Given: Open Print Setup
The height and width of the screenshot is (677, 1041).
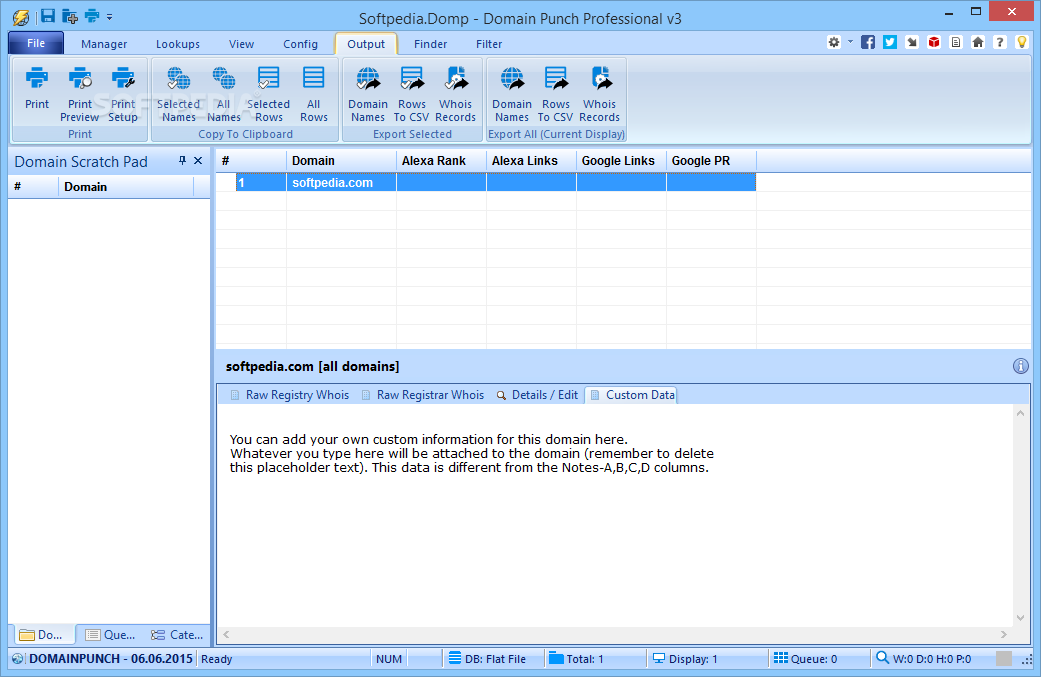Looking at the screenshot, I should click(x=123, y=94).
